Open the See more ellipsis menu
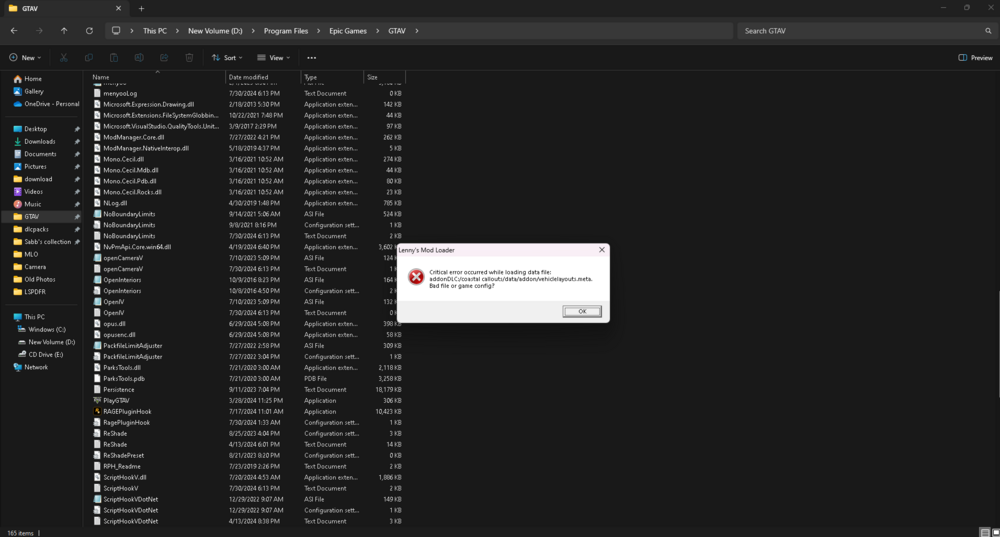Image resolution: width=1000 pixels, height=537 pixels. click(x=311, y=57)
